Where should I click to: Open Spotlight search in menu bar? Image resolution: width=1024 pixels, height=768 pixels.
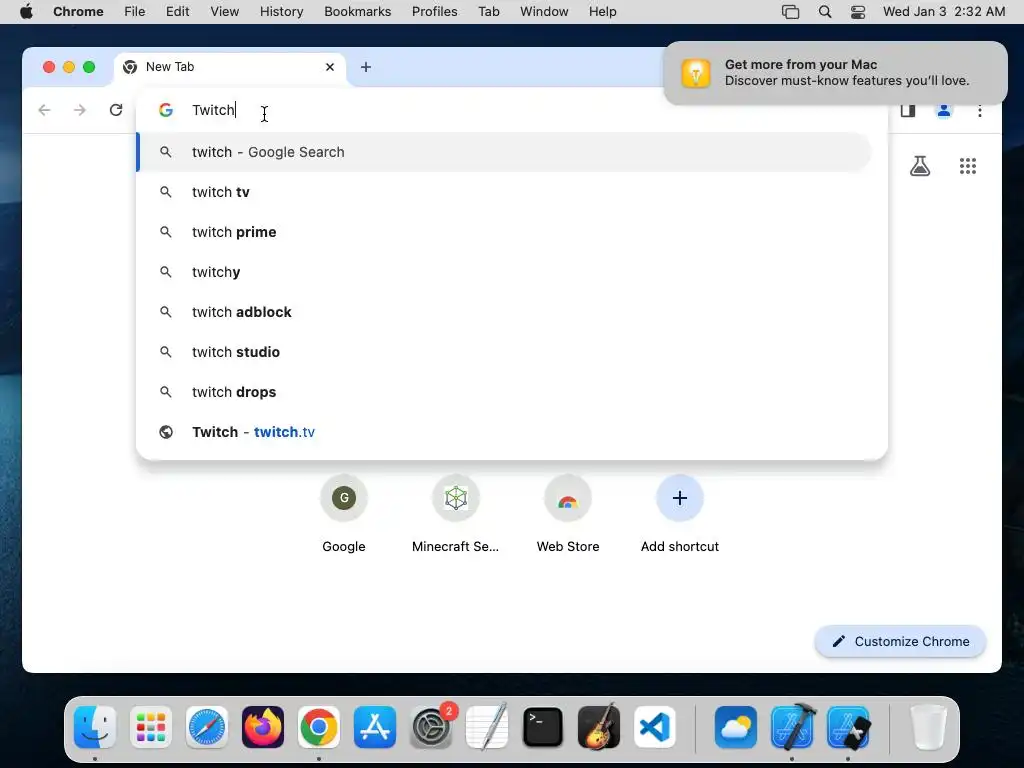(x=825, y=12)
